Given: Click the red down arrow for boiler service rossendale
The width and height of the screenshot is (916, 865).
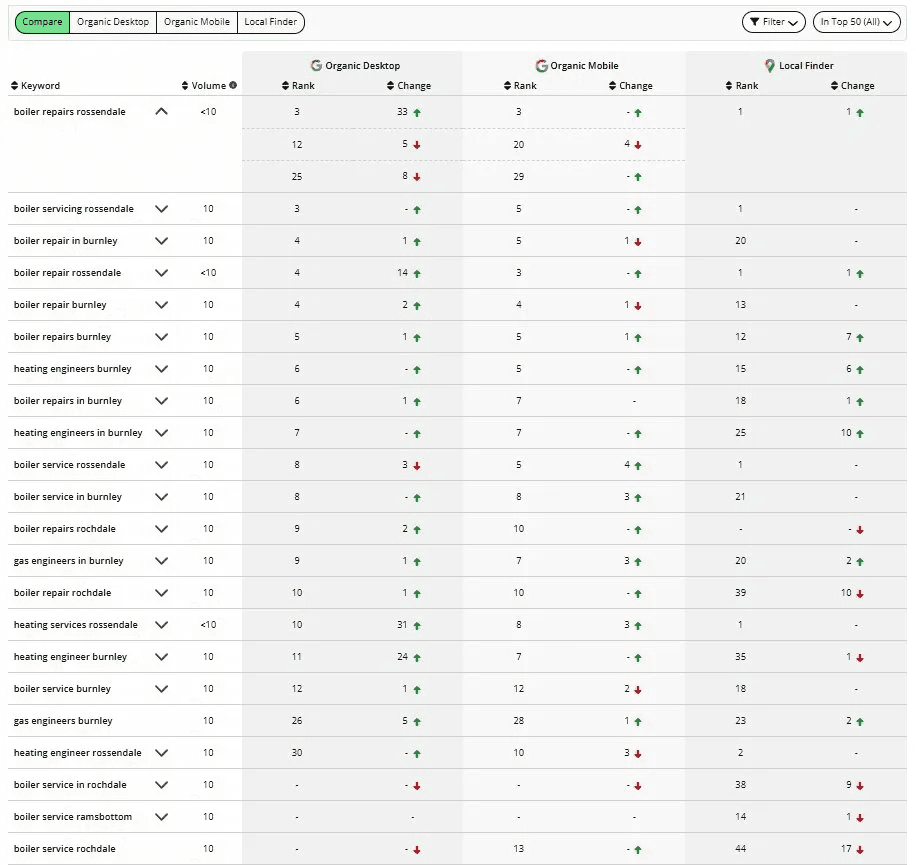Looking at the screenshot, I should click(x=415, y=464).
